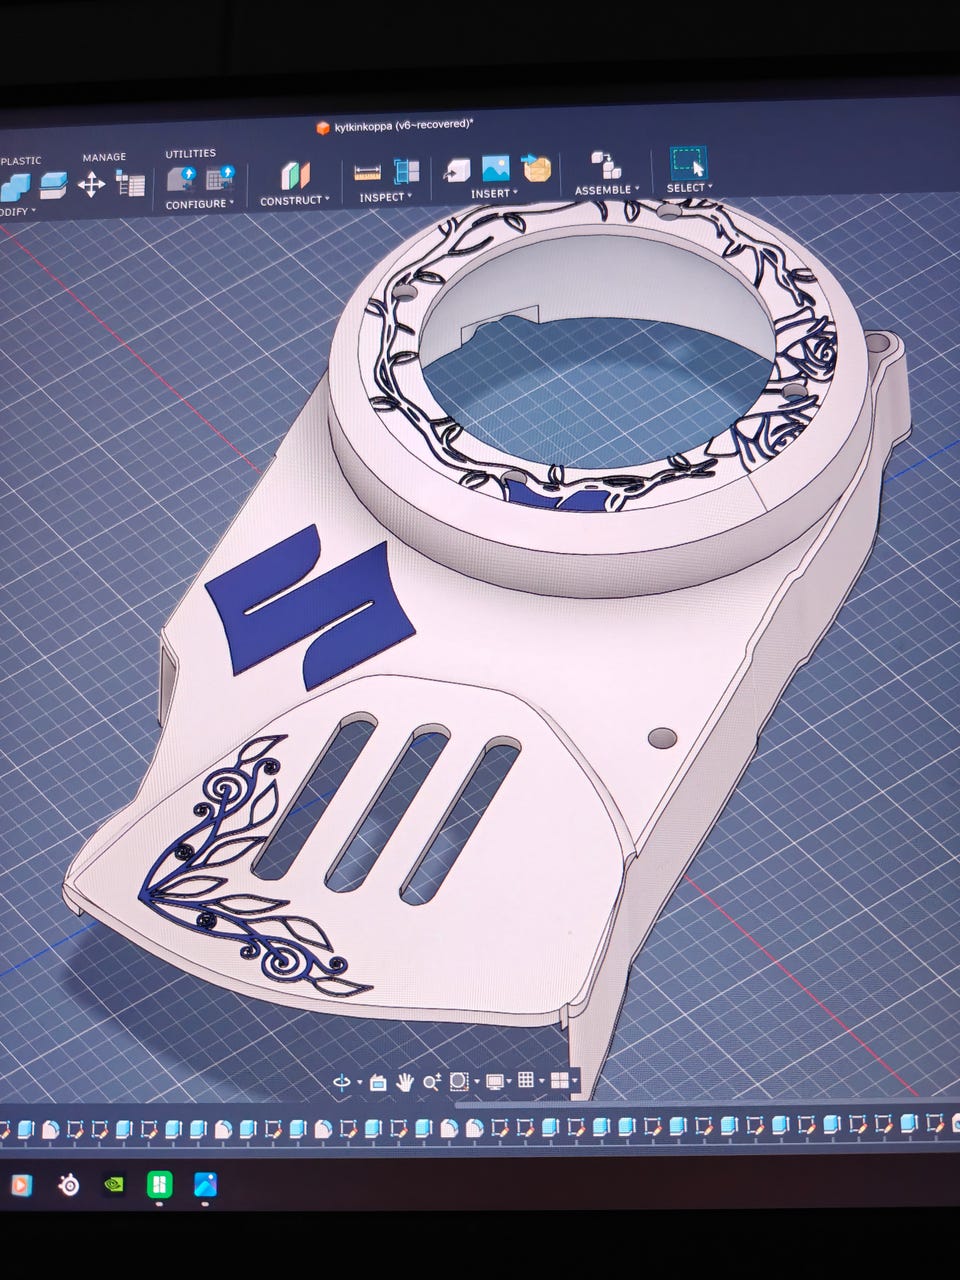Open the ASSEMBLE dropdown menu
This screenshot has width=960, height=1280.
(608, 190)
